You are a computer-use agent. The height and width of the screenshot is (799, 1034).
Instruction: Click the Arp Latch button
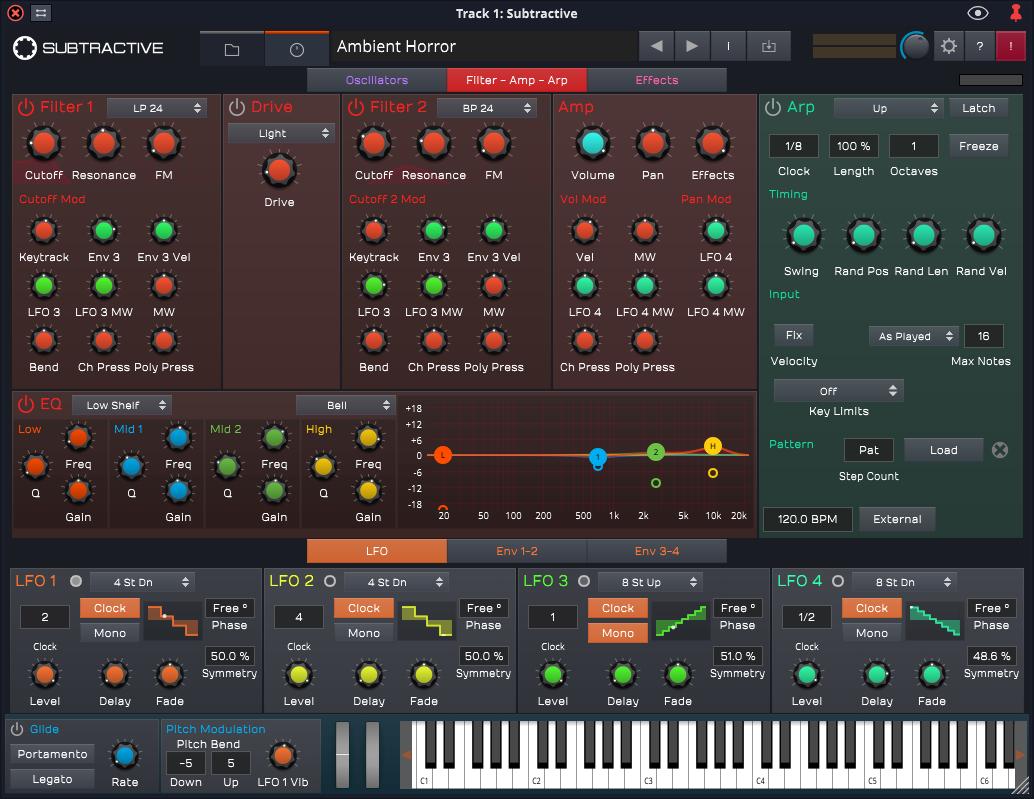979,108
